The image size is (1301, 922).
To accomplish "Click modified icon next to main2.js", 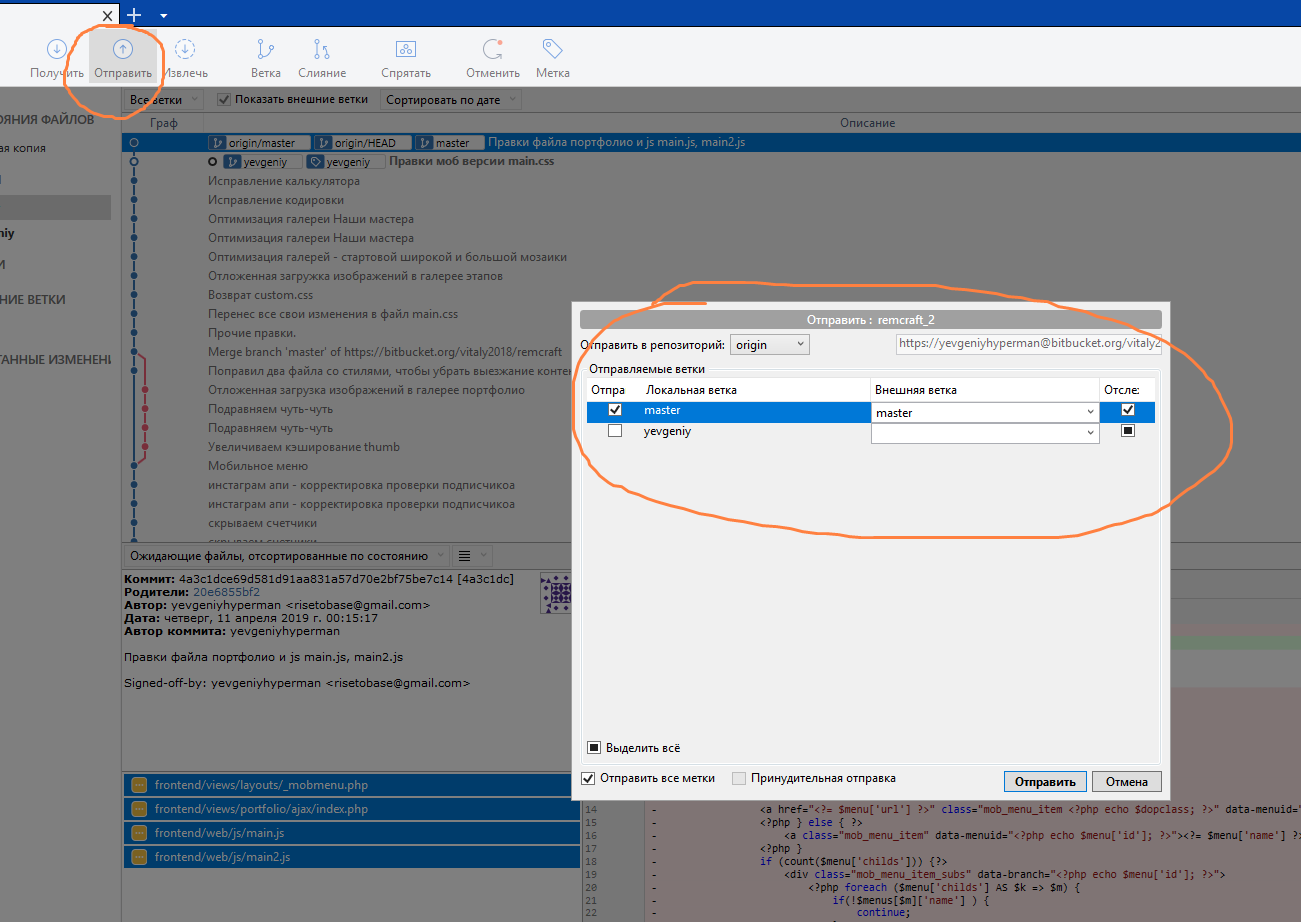I will click(139, 857).
